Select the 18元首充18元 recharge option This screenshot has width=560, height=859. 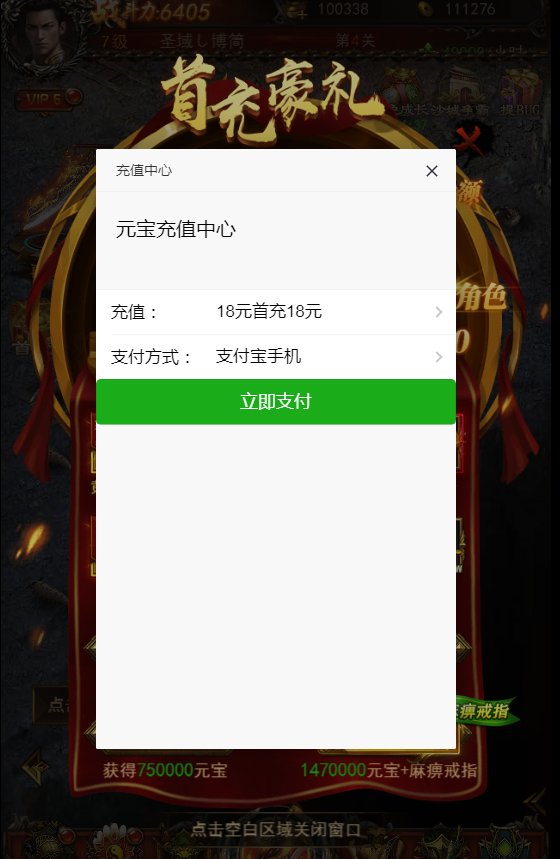pyautogui.click(x=269, y=311)
